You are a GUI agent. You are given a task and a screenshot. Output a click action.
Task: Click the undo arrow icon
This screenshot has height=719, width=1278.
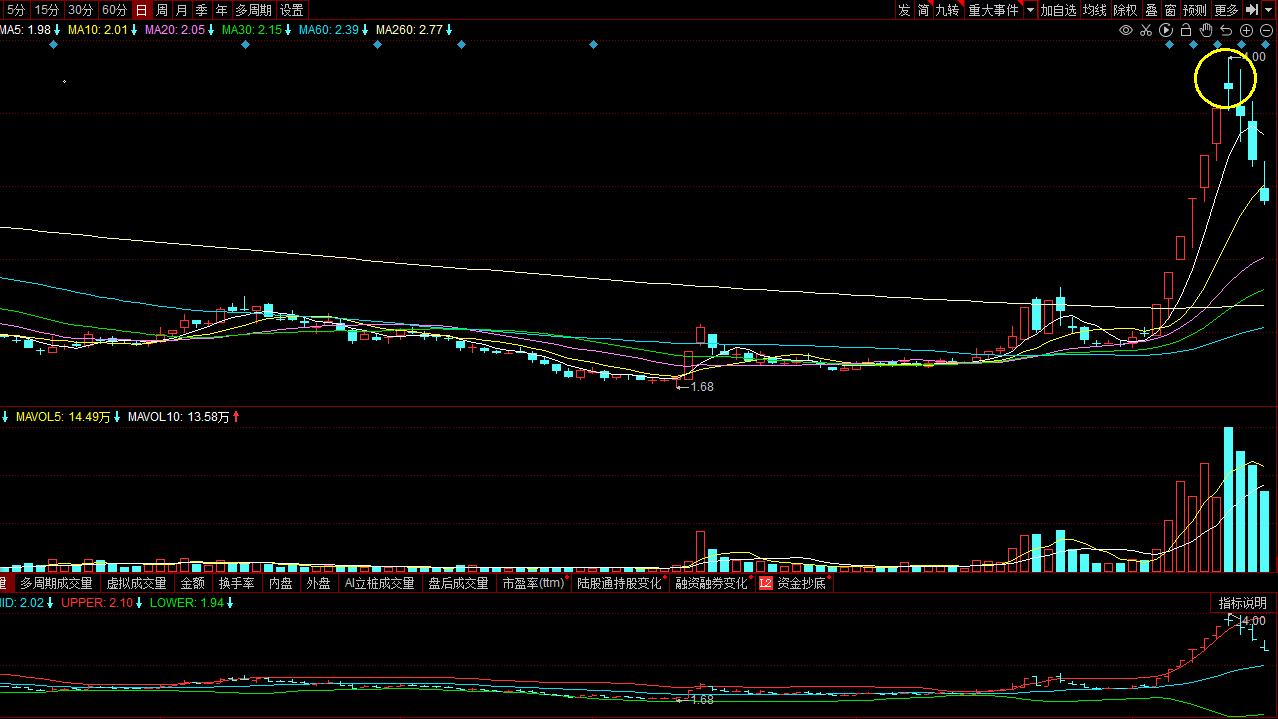[x=1226, y=30]
